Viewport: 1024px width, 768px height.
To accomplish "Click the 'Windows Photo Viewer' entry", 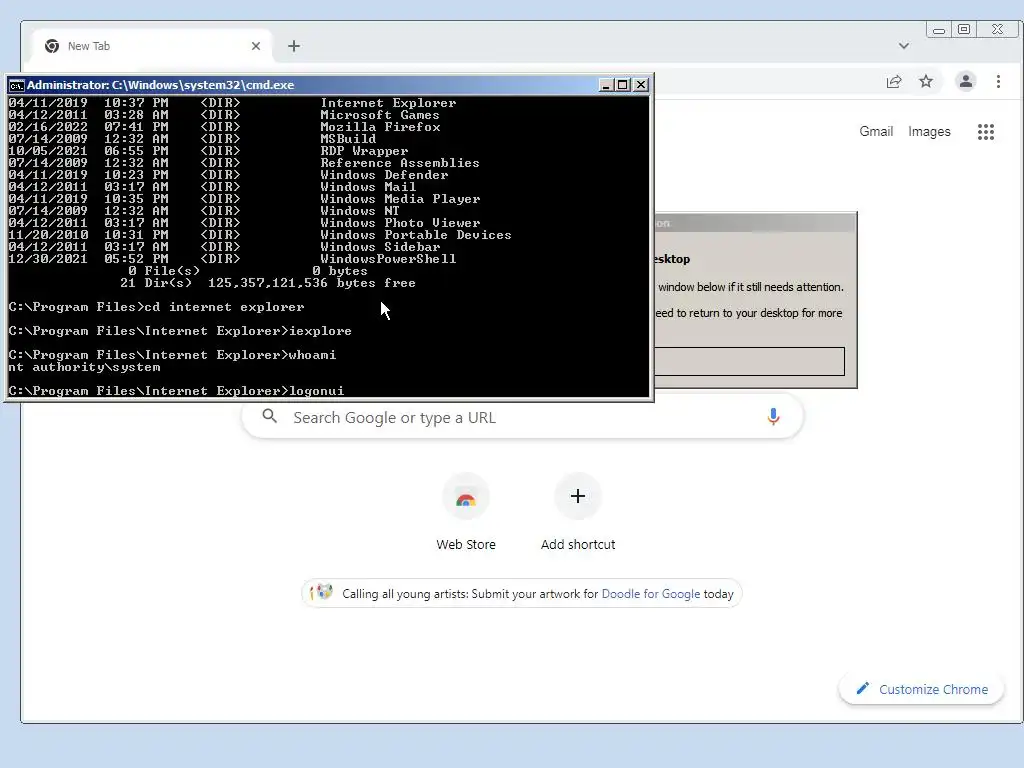I will [400, 223].
